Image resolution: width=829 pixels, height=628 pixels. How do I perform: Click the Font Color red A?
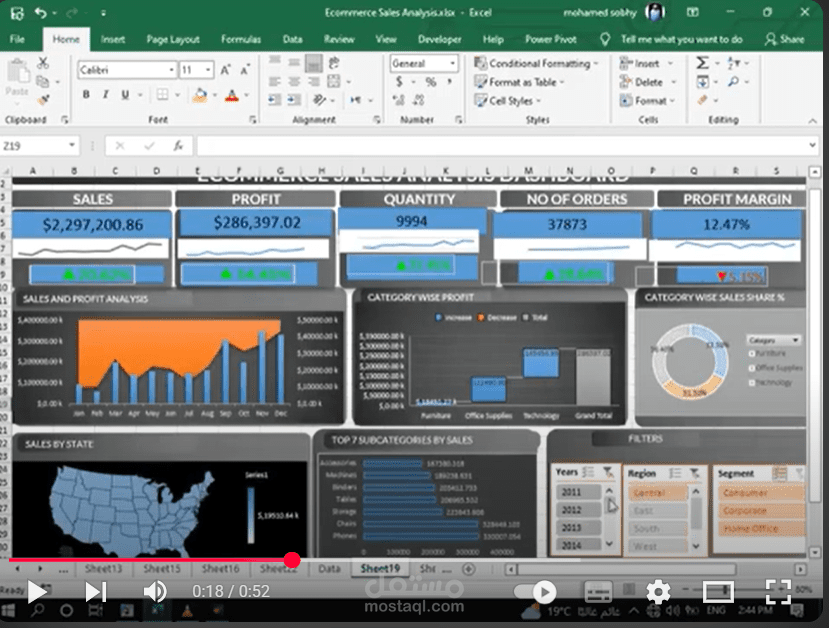(x=232, y=95)
